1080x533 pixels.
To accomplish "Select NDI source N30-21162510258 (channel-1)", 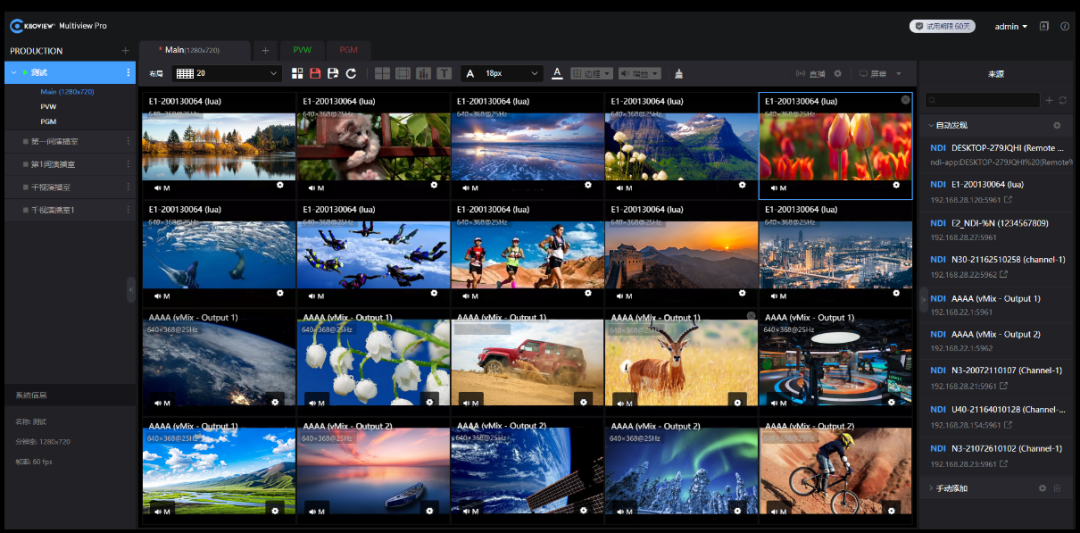I will pyautogui.click(x=997, y=266).
